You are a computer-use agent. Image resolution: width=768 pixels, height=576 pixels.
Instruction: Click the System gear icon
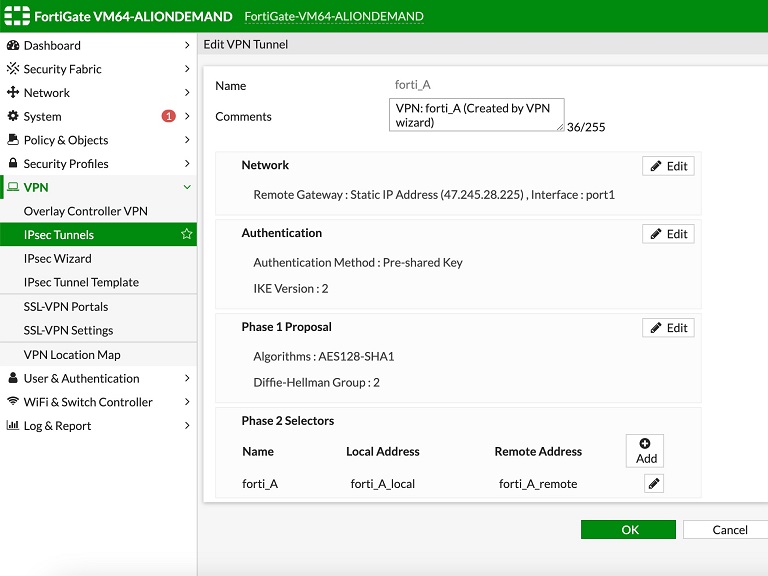point(13,116)
